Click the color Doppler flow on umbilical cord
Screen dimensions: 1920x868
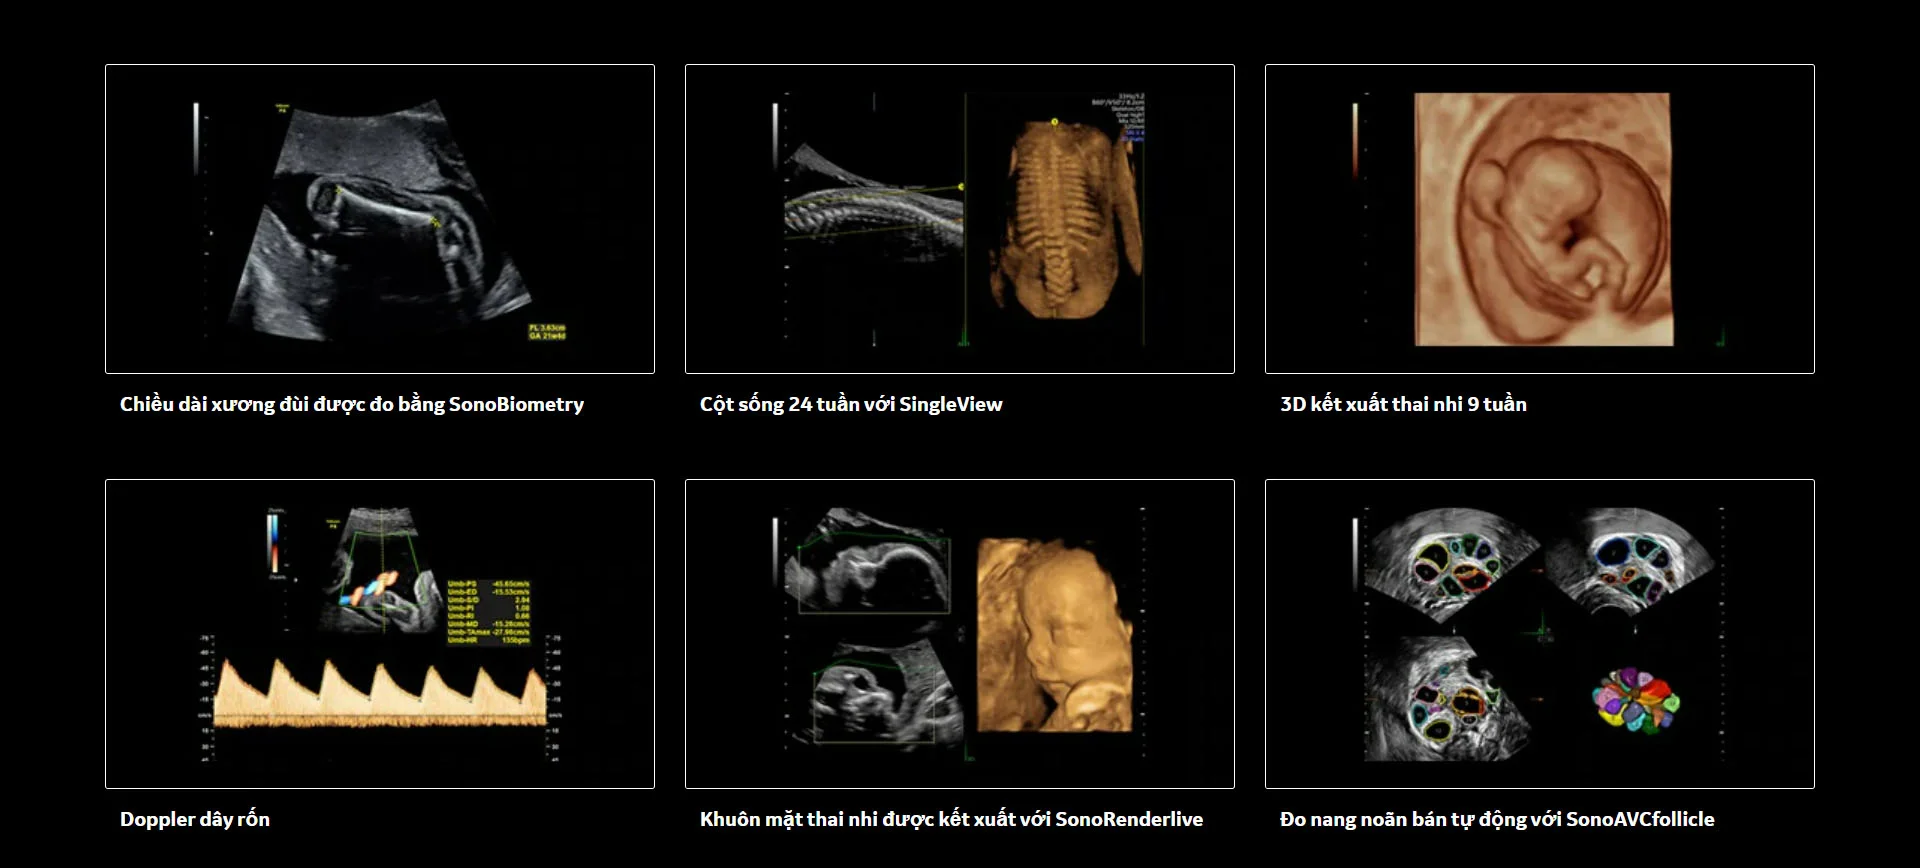point(369,590)
